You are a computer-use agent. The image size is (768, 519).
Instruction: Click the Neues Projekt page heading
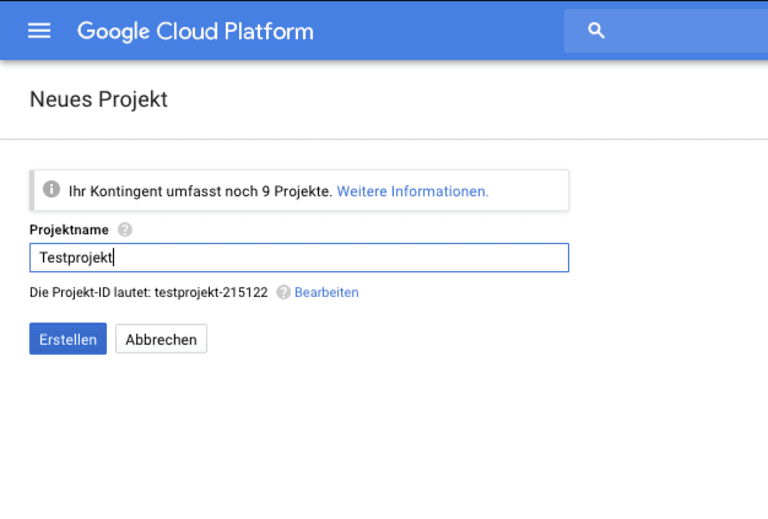coord(98,99)
